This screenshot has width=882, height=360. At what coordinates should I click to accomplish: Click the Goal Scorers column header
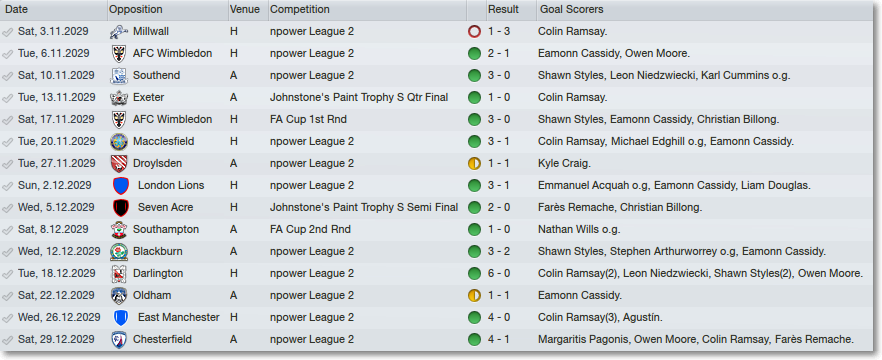pyautogui.click(x=705, y=10)
